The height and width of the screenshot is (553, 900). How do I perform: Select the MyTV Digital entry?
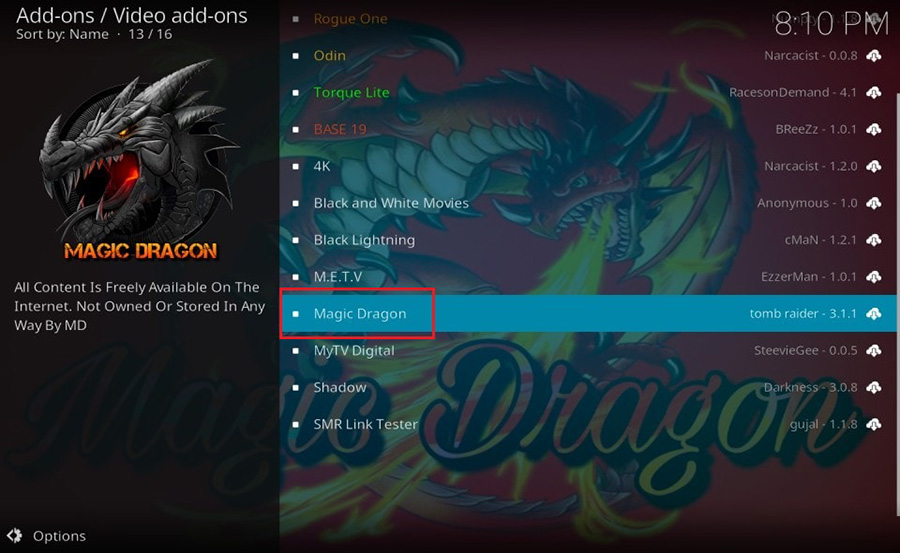coord(588,350)
